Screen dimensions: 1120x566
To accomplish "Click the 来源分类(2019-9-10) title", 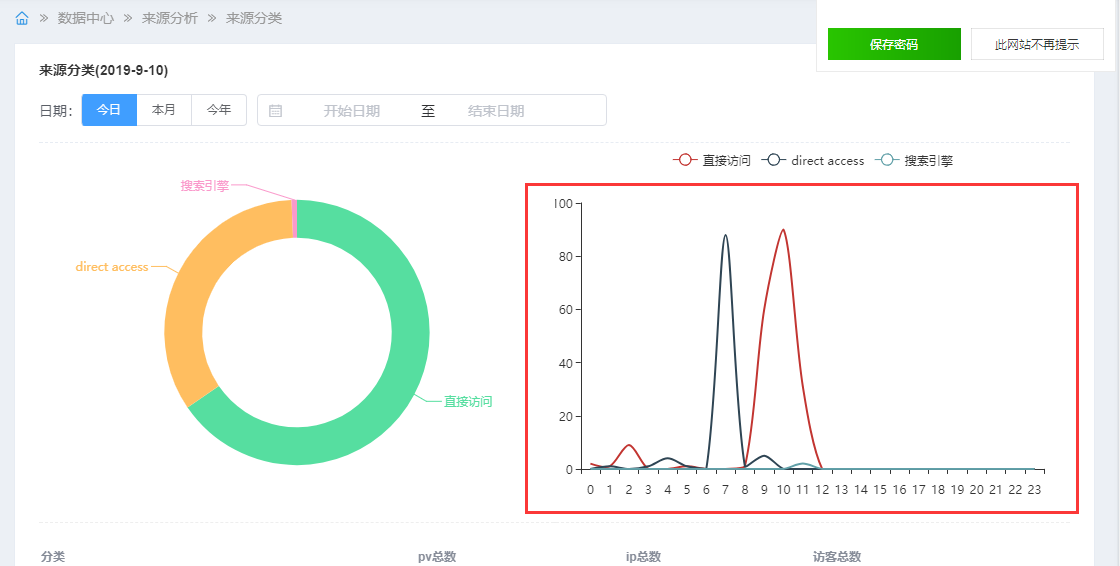I will tap(104, 70).
